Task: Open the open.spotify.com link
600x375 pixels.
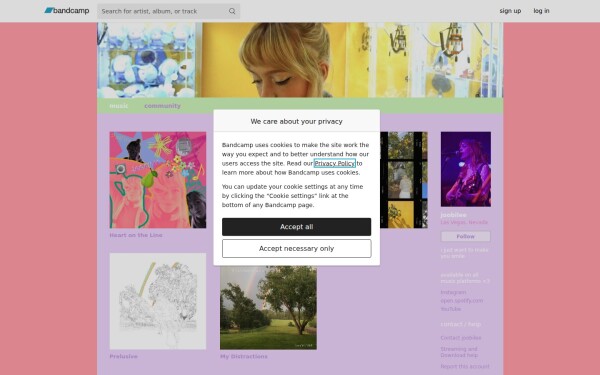Action: pyautogui.click(x=461, y=301)
